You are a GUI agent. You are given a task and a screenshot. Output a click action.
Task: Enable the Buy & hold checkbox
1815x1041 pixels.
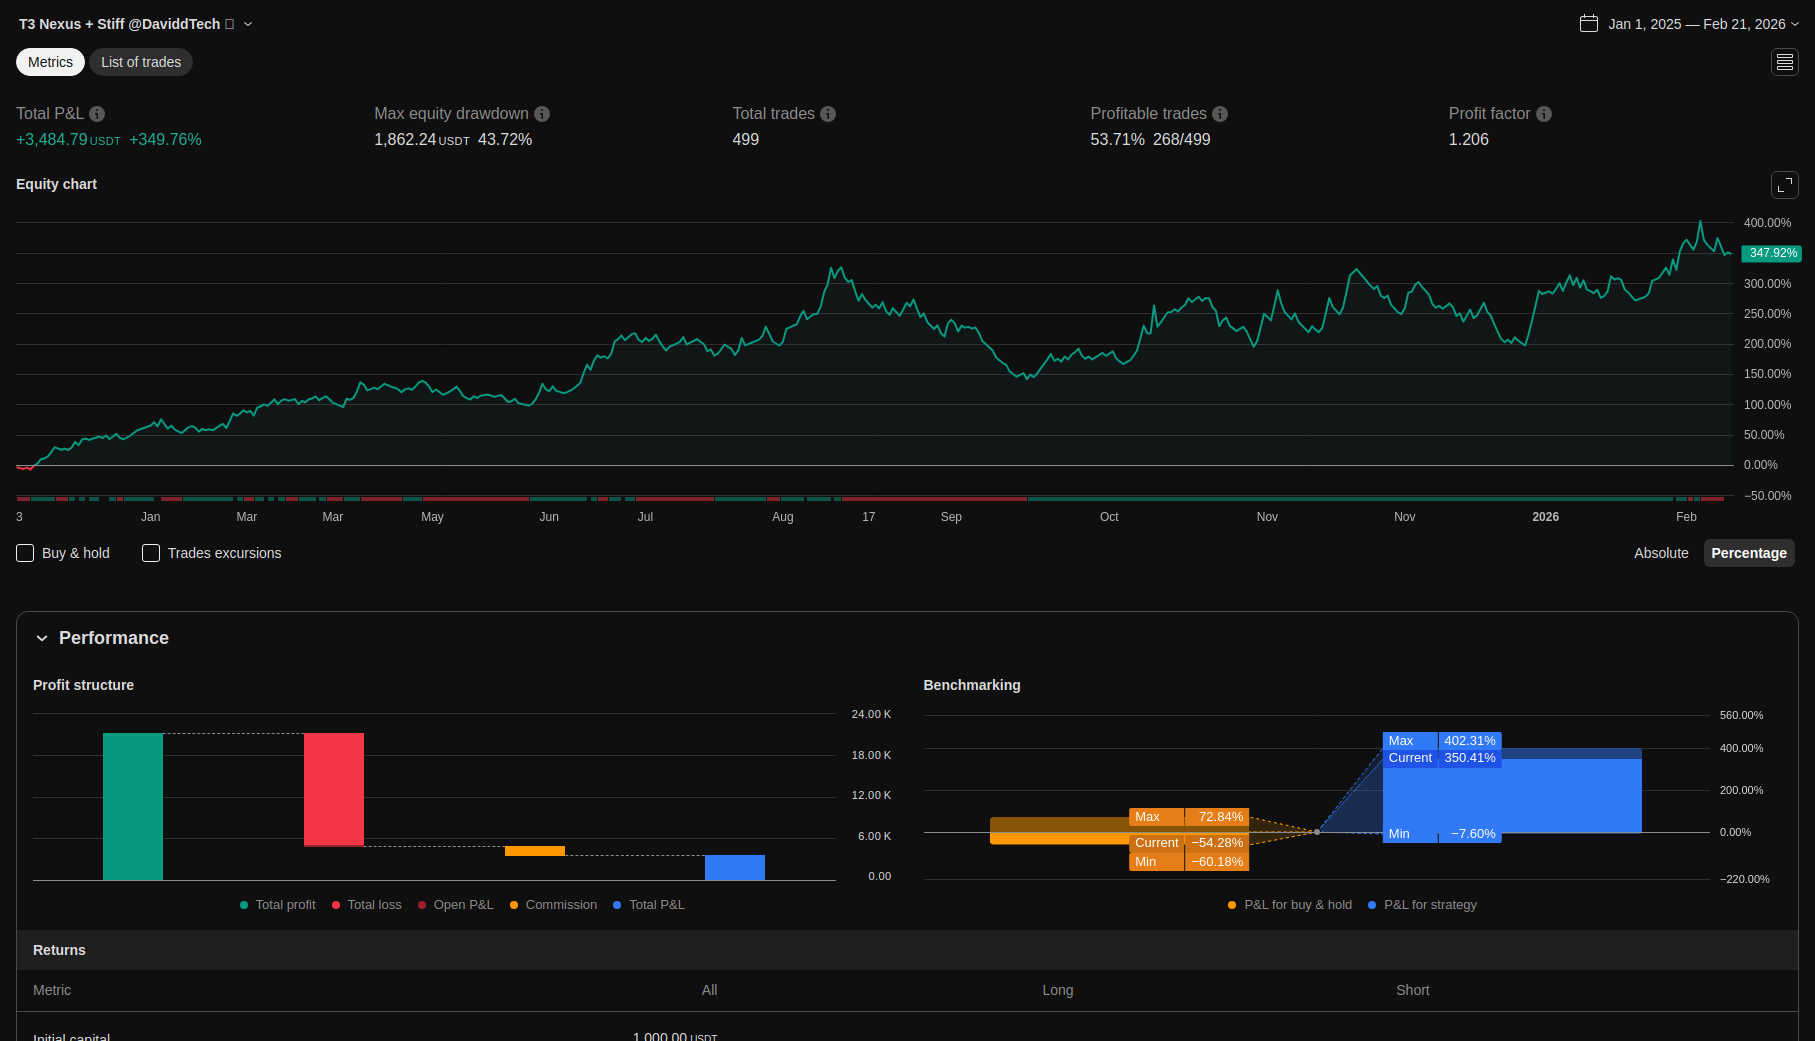[26, 553]
